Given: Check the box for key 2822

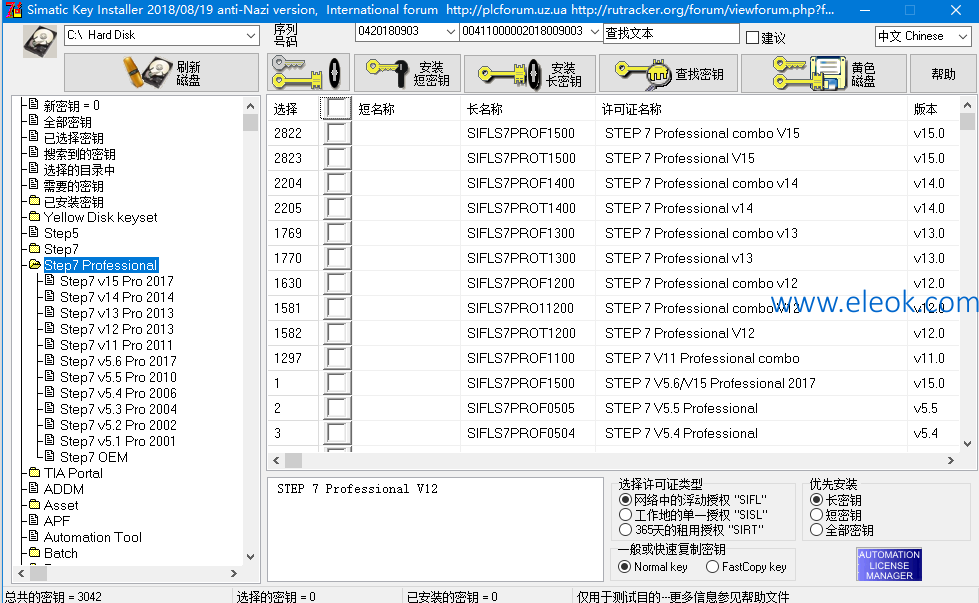Looking at the screenshot, I should click(x=337, y=133).
